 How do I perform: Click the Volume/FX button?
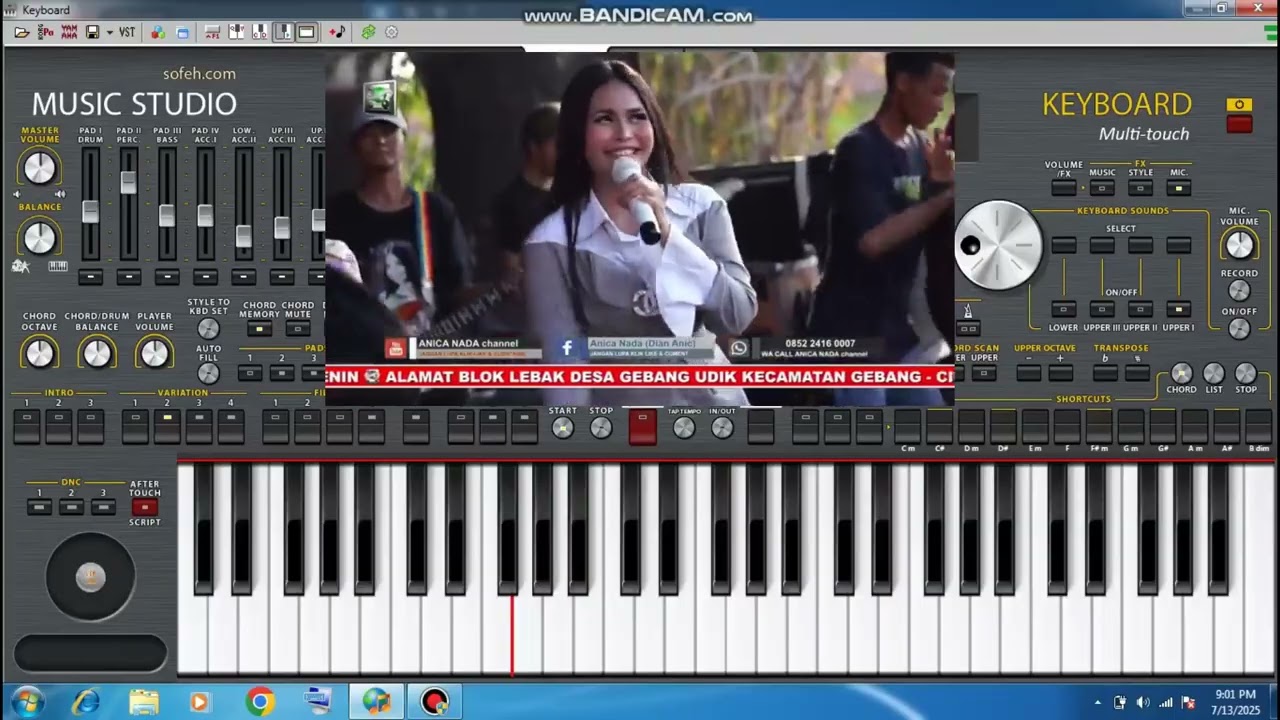point(1064,187)
